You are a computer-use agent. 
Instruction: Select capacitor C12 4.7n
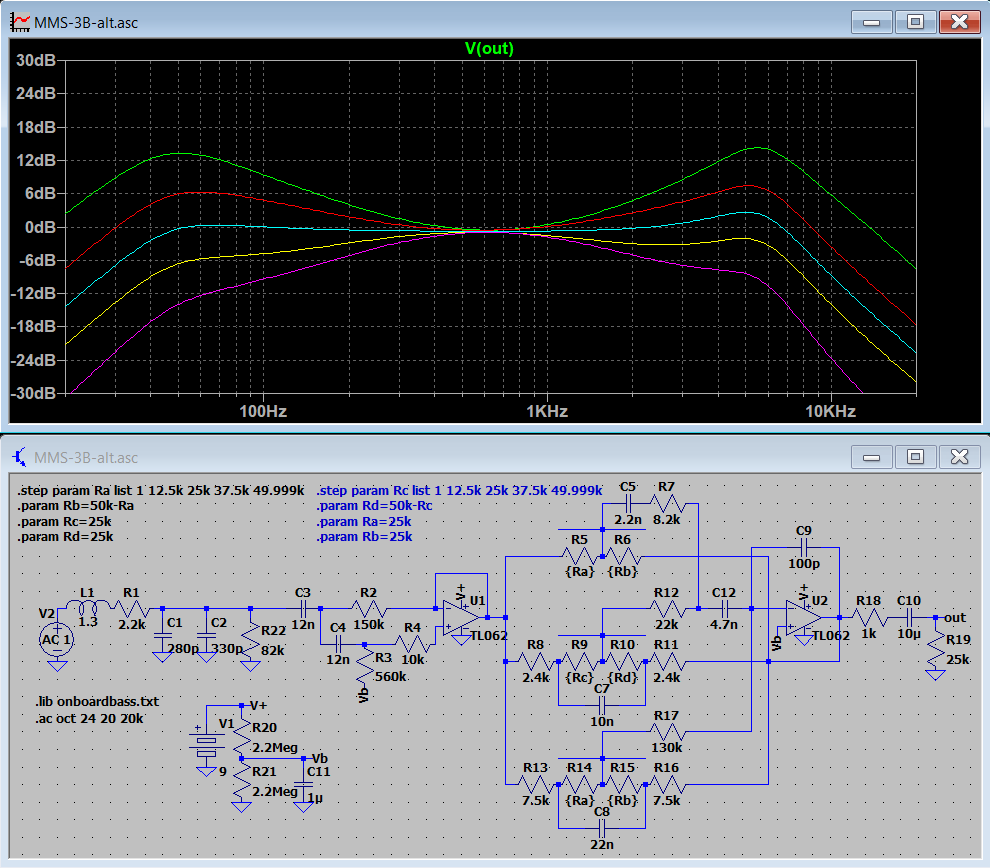click(724, 609)
